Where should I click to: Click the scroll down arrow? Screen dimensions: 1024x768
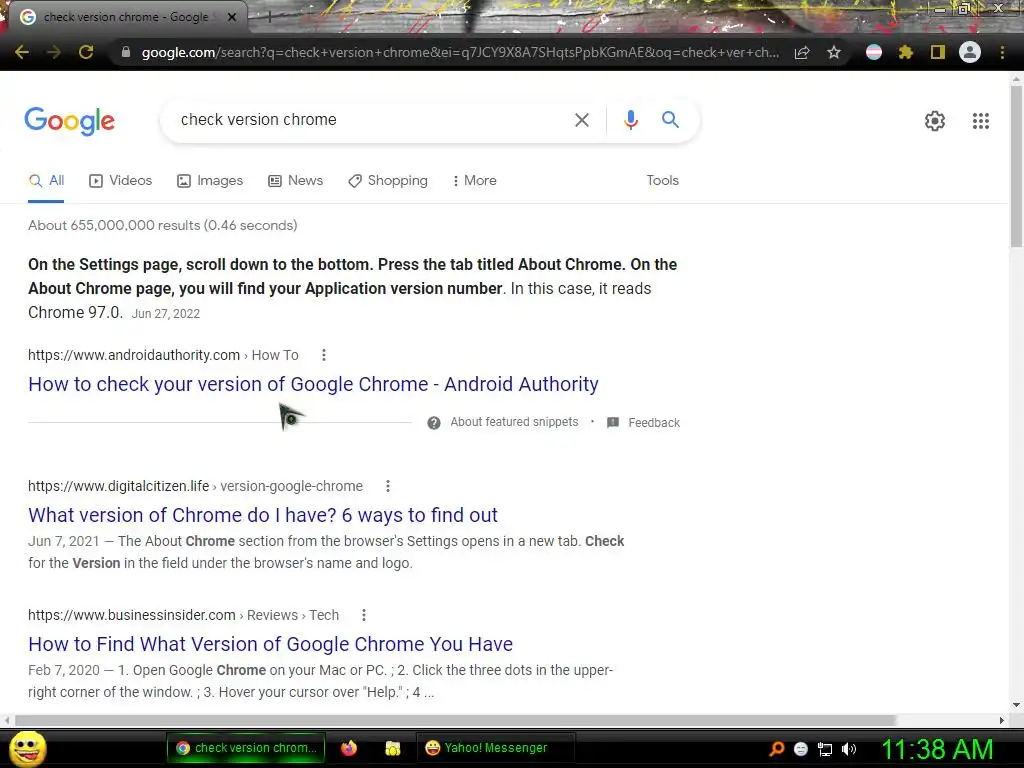(x=1016, y=705)
